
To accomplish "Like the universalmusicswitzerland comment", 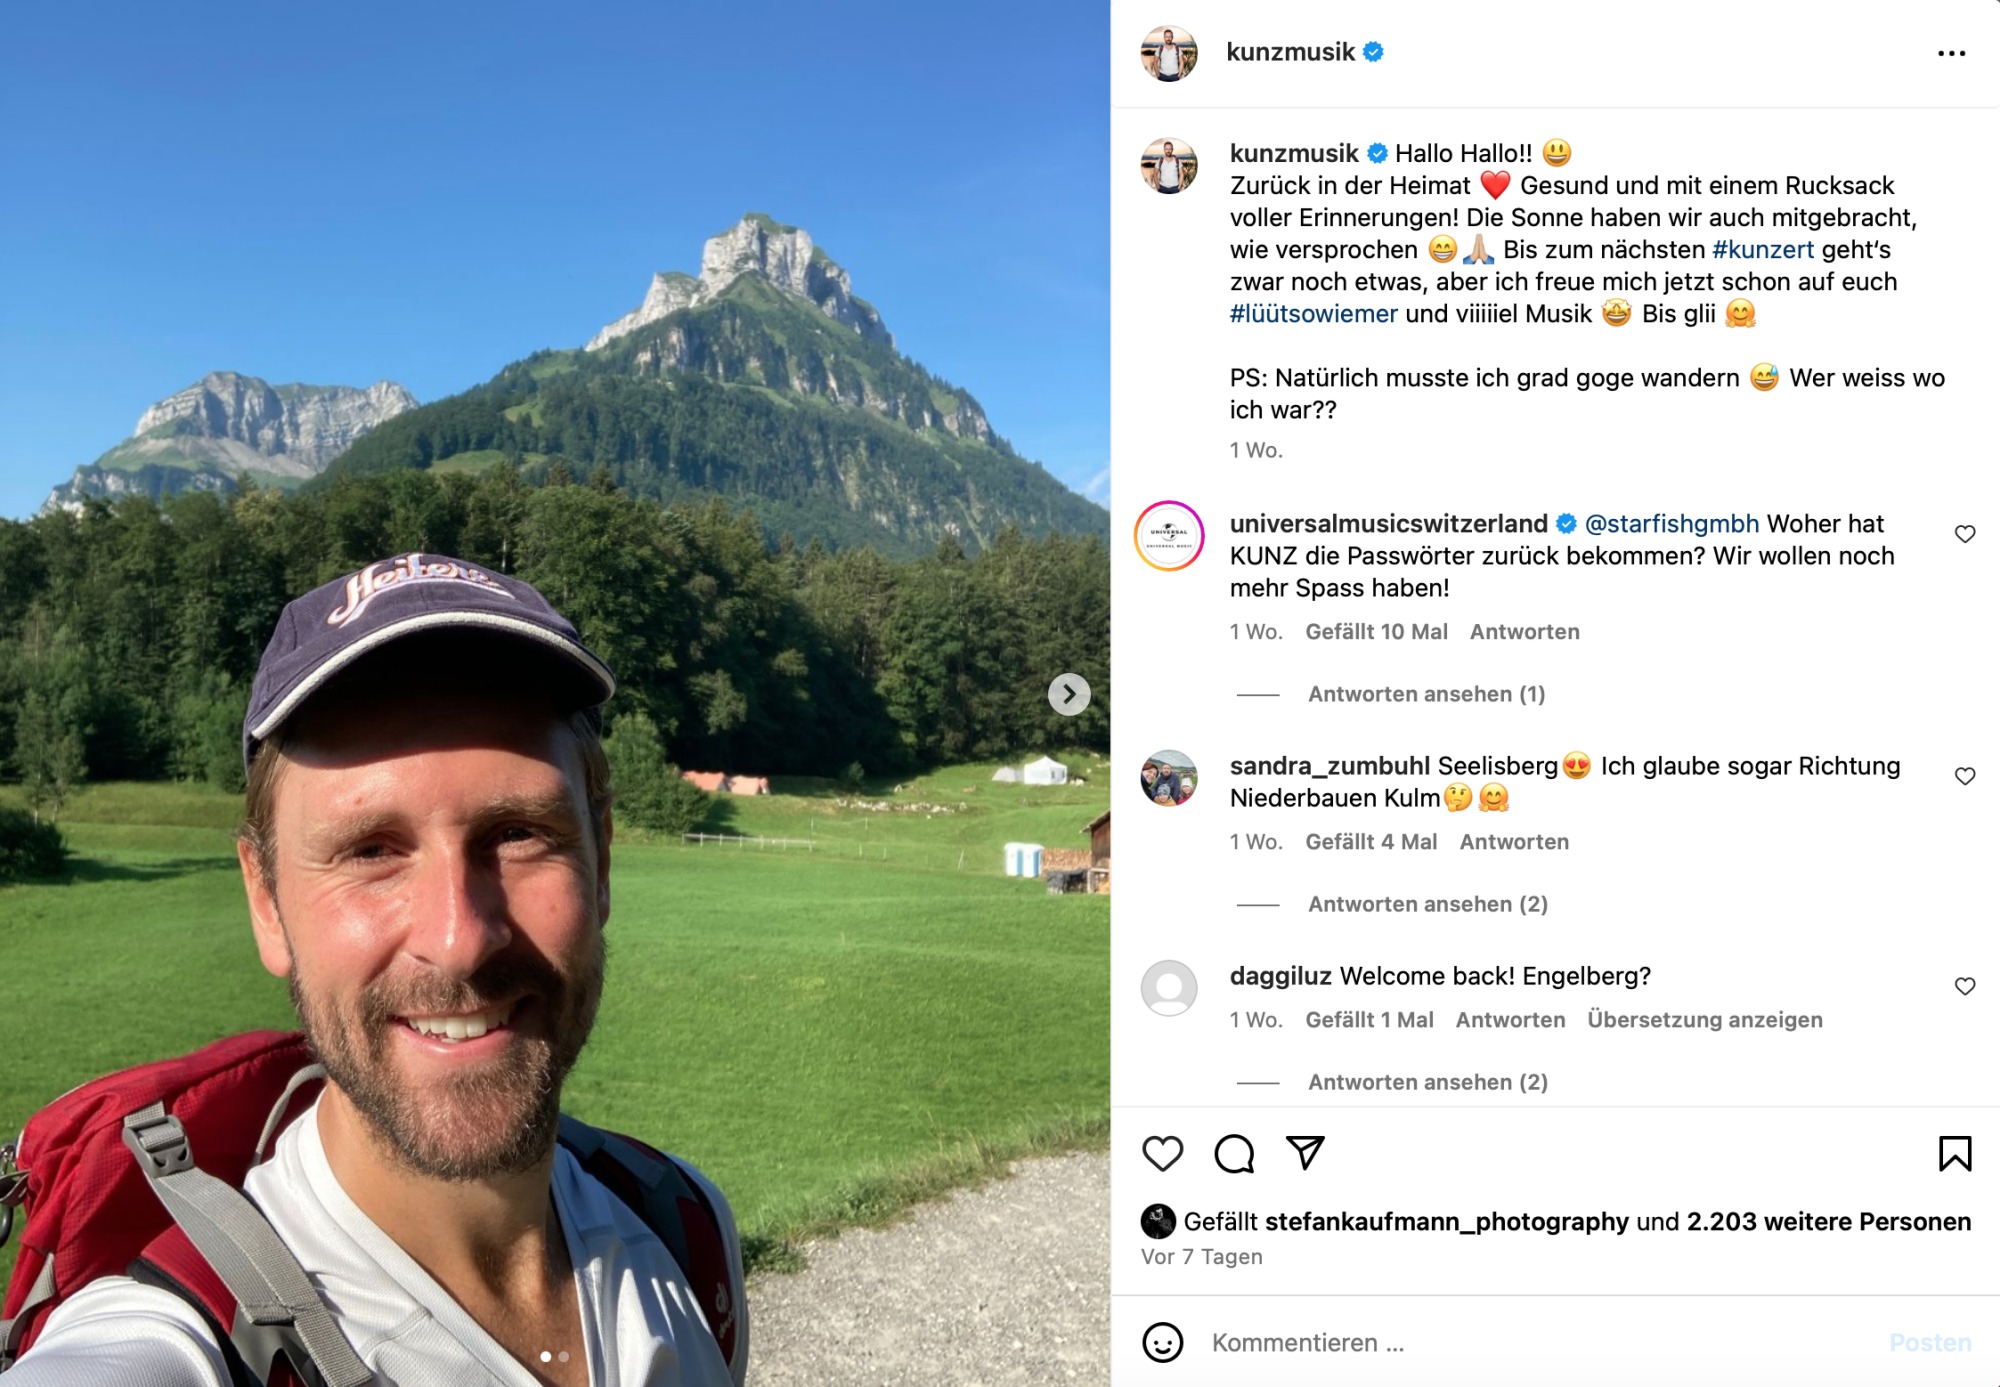I will tap(1965, 534).
